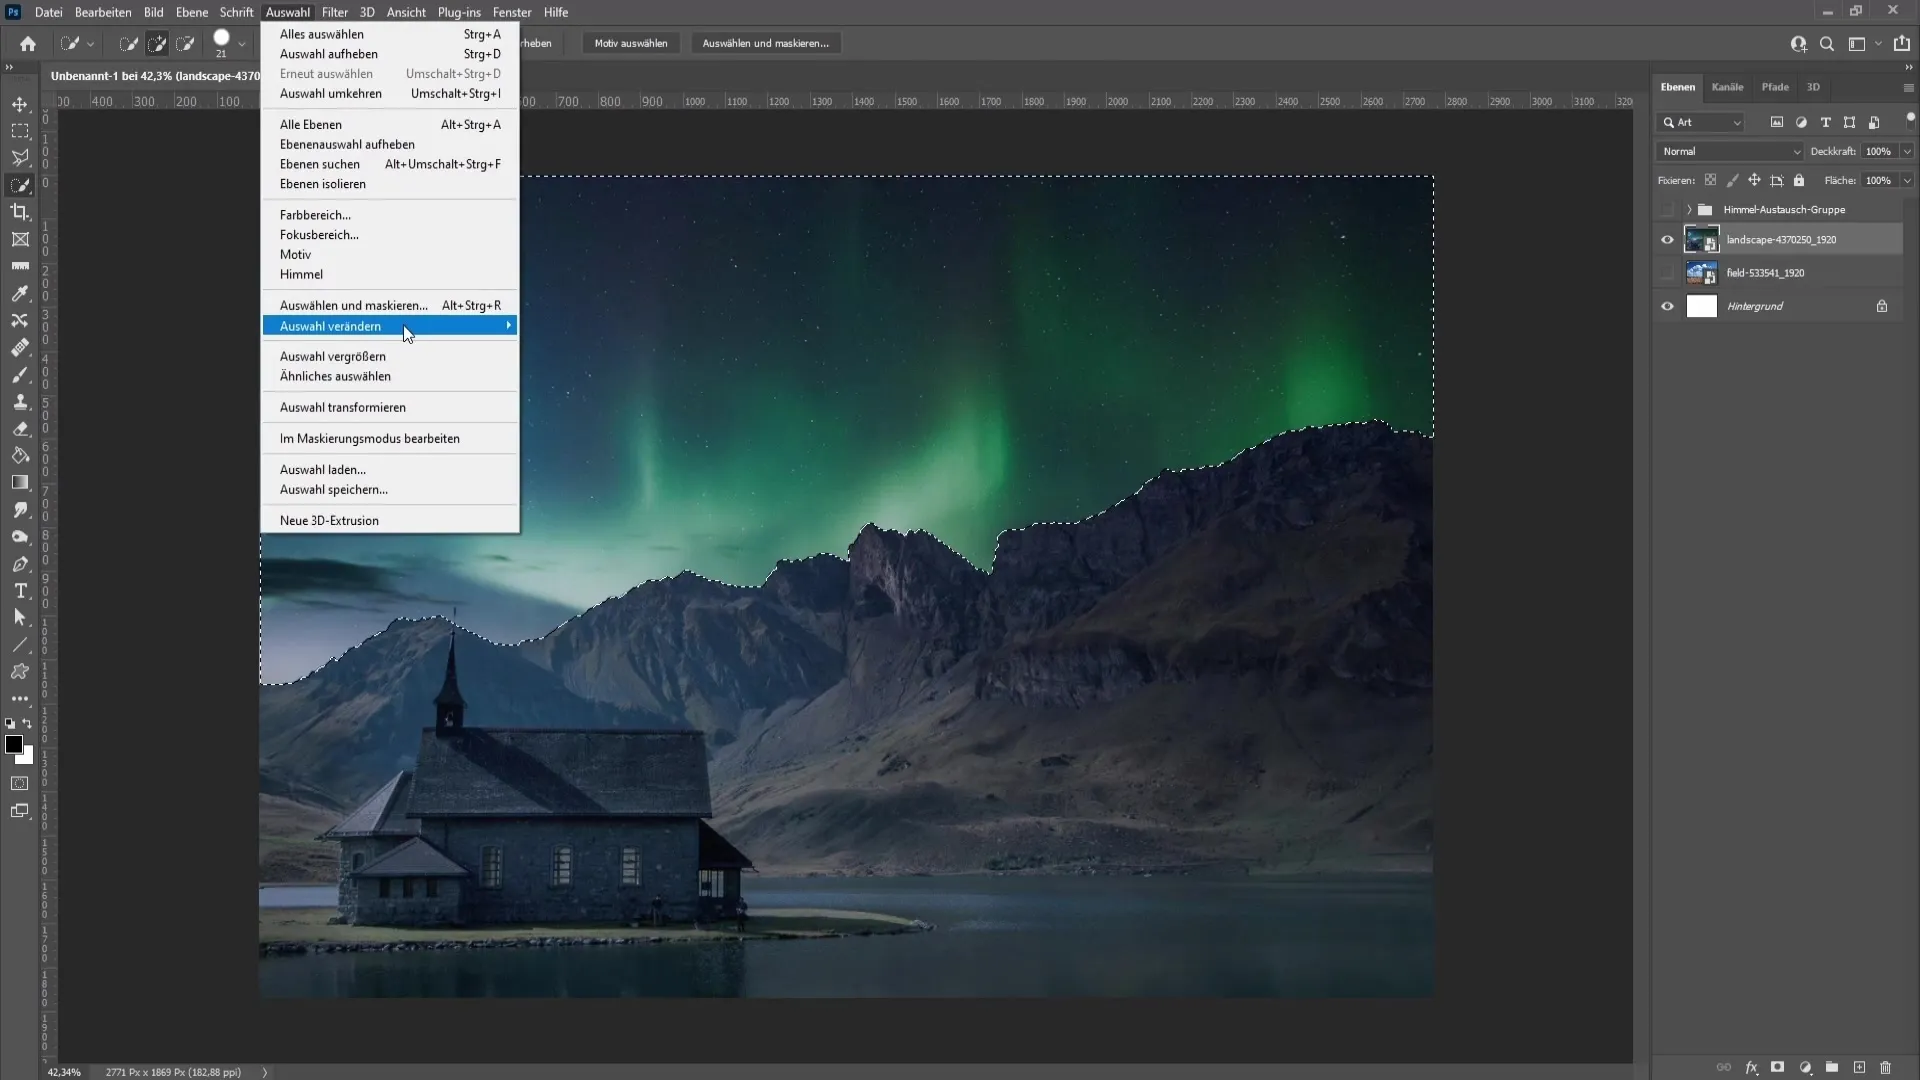Select the Pen tool
Viewport: 1920px width, 1080px height.
[20, 564]
